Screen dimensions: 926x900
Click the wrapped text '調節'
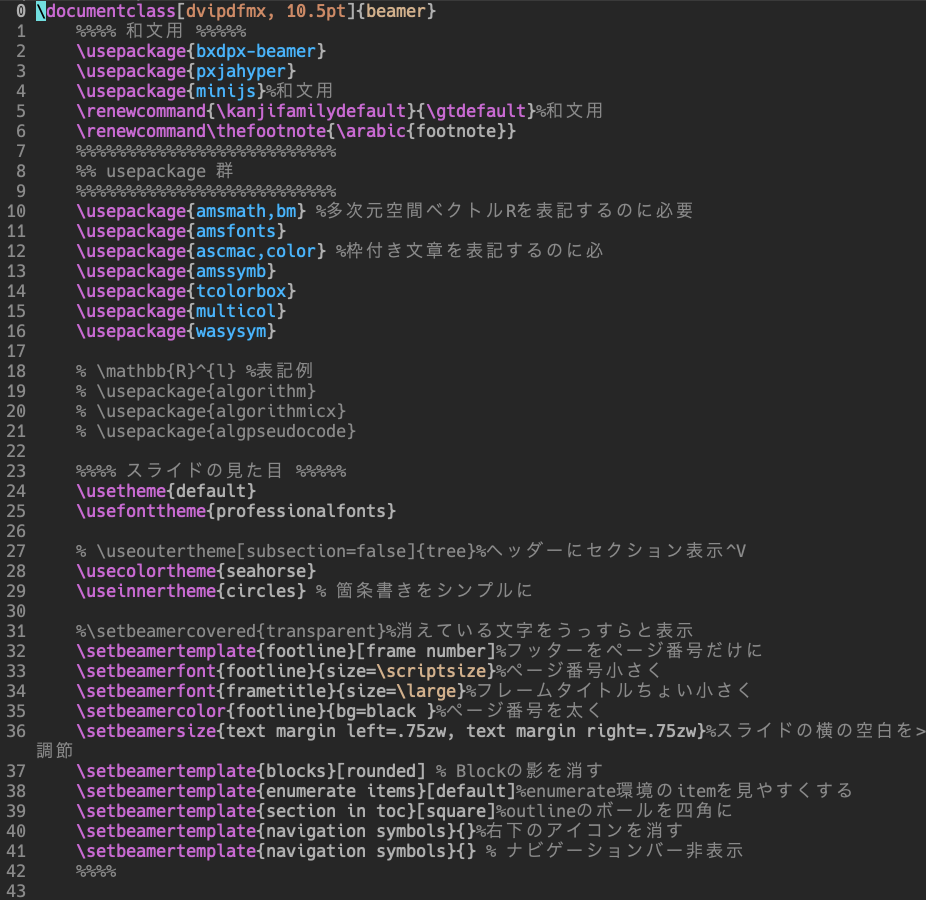pos(55,751)
